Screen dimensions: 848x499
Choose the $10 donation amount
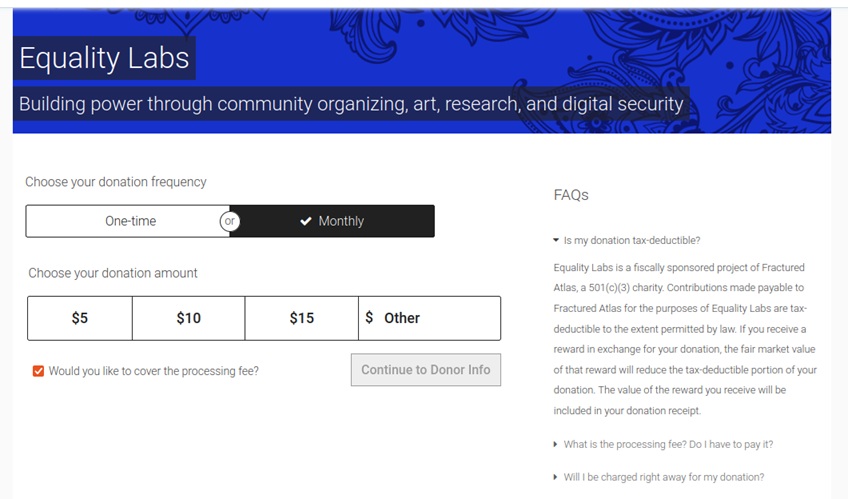pos(188,318)
